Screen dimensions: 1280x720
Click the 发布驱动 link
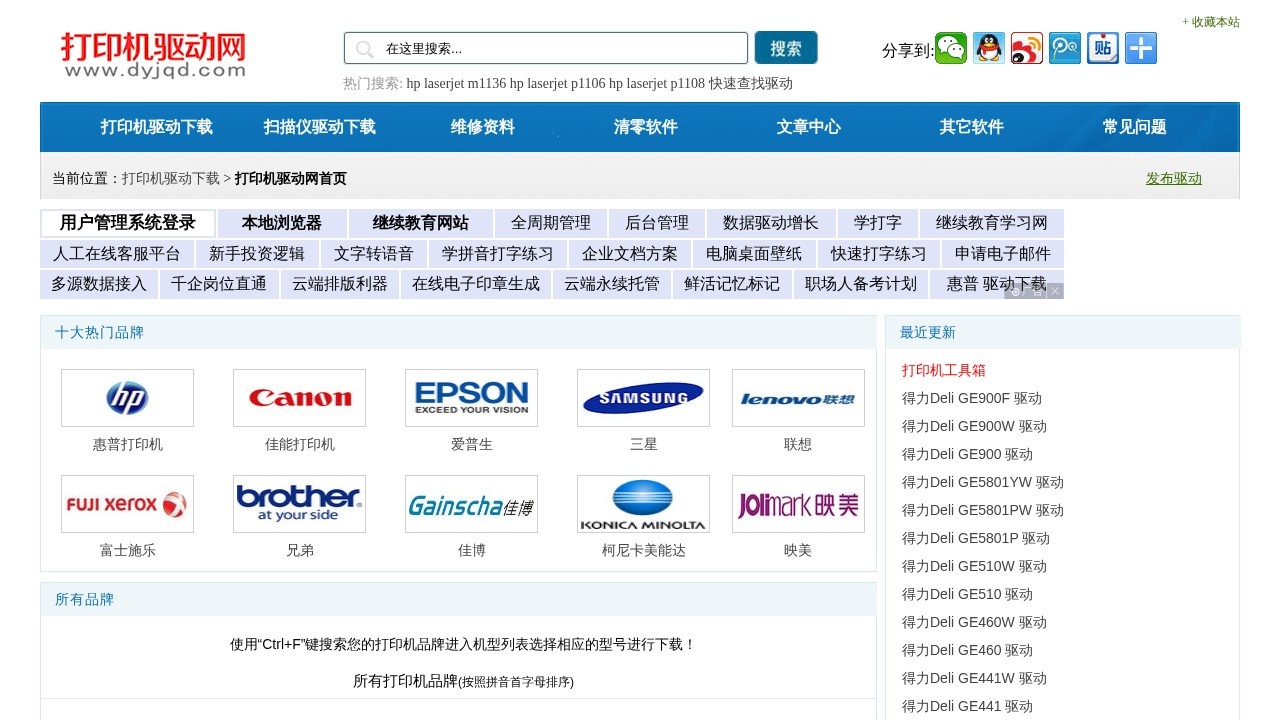pyautogui.click(x=1173, y=178)
